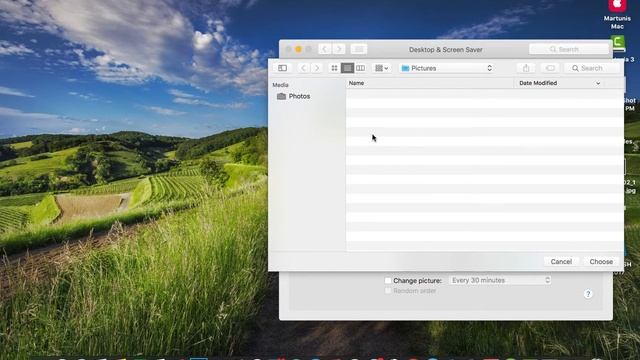This screenshot has height=360, width=640.
Task: Switch file dialog to icon view
Action: (334, 68)
